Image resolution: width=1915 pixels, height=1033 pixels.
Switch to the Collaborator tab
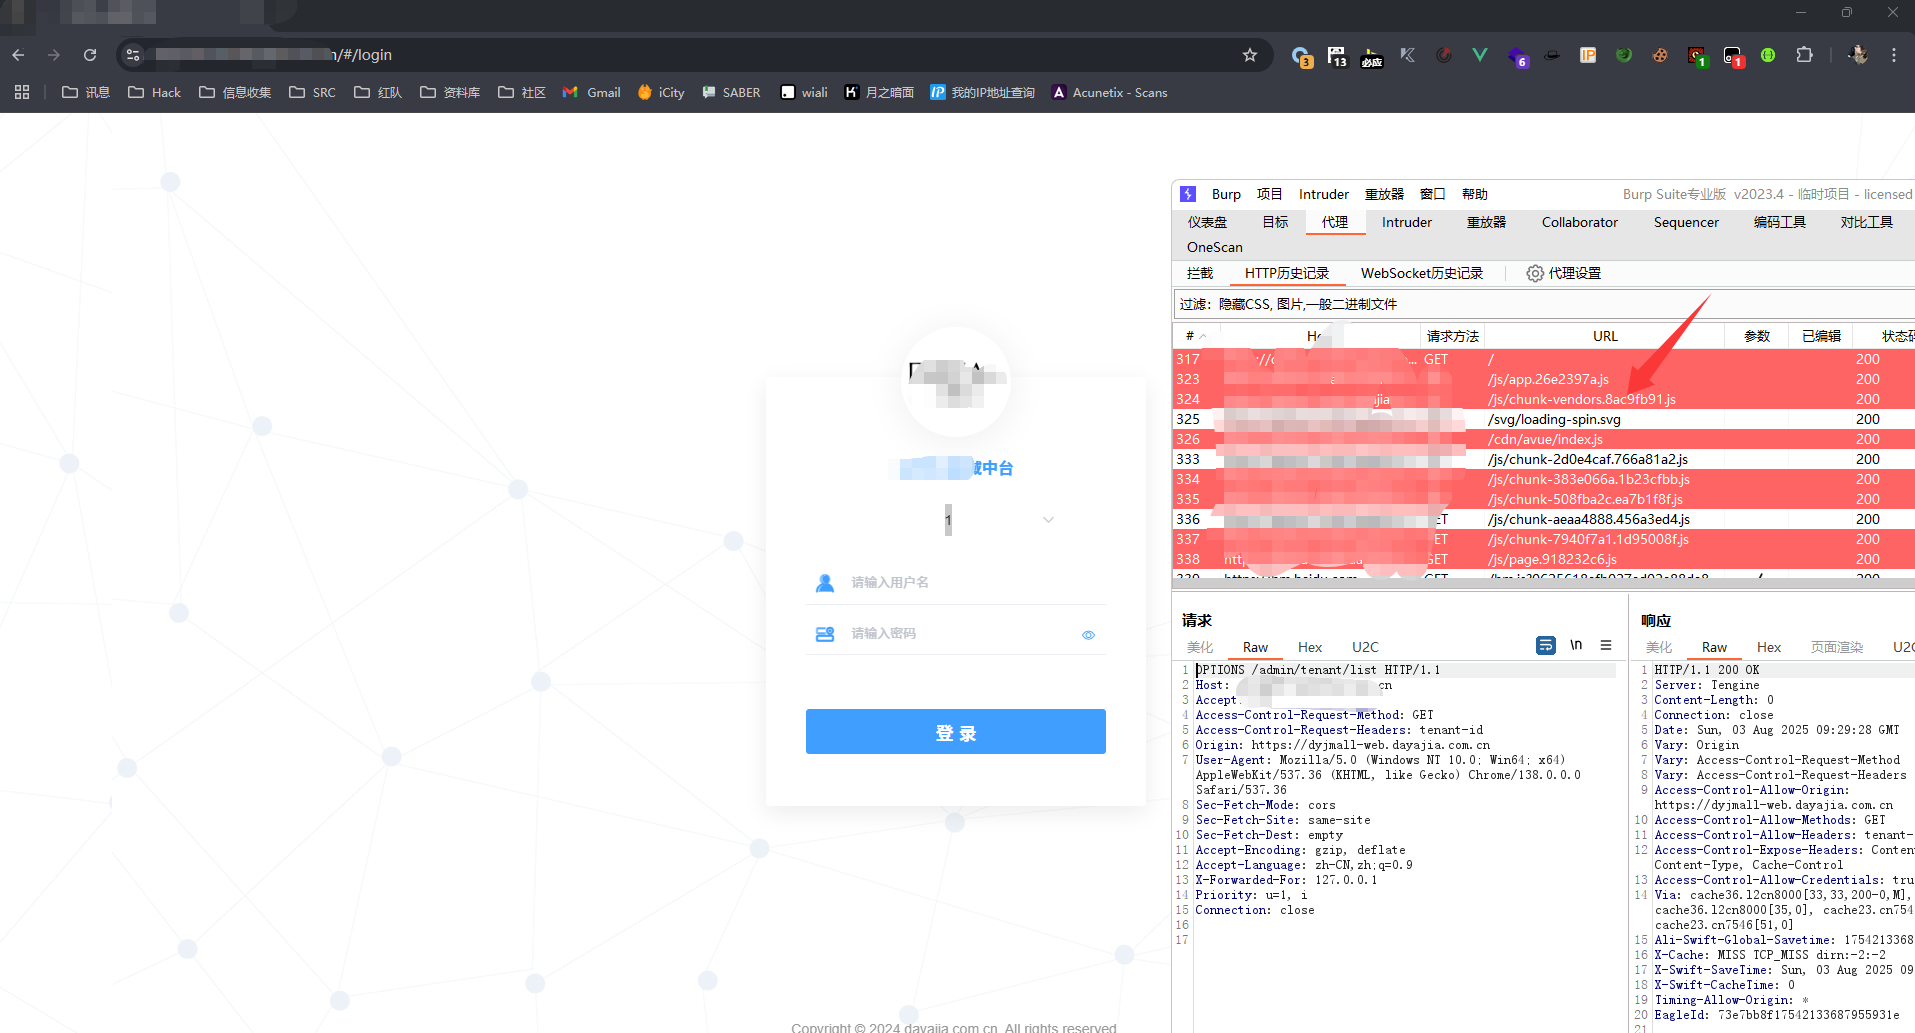click(1580, 222)
